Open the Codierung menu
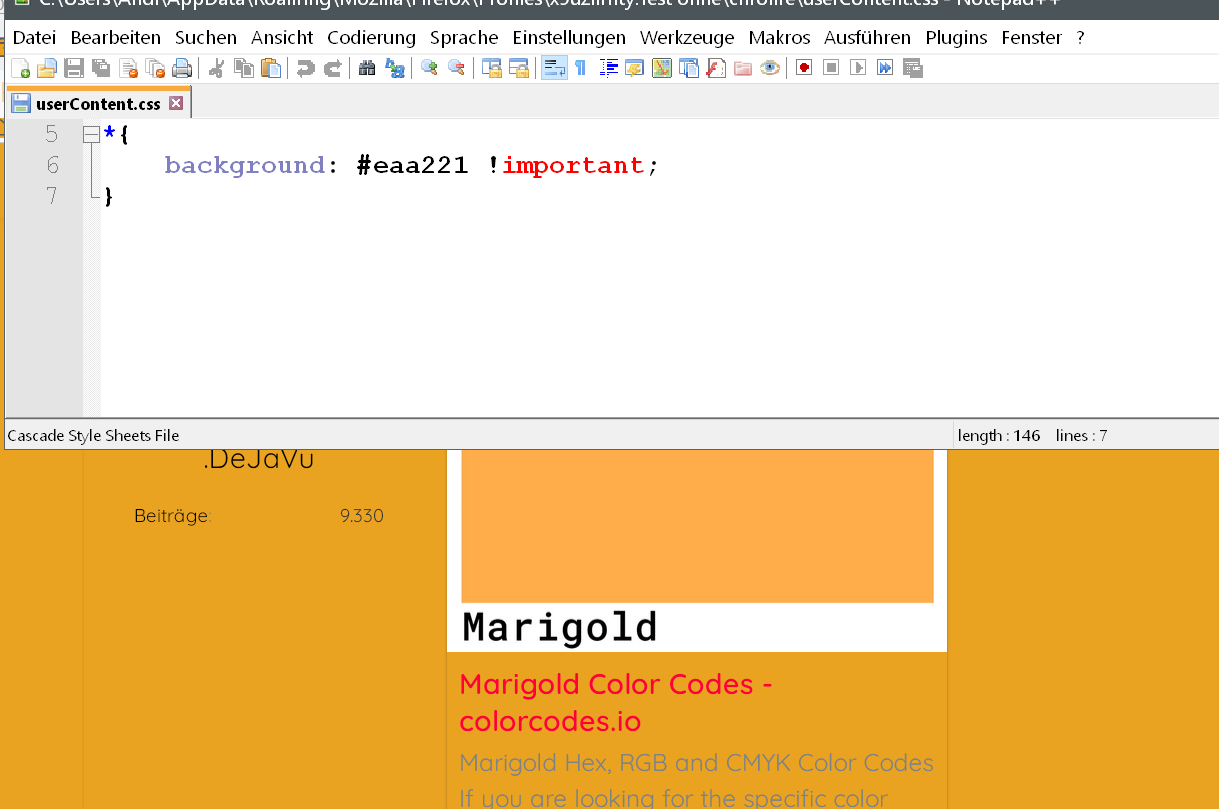 point(371,38)
